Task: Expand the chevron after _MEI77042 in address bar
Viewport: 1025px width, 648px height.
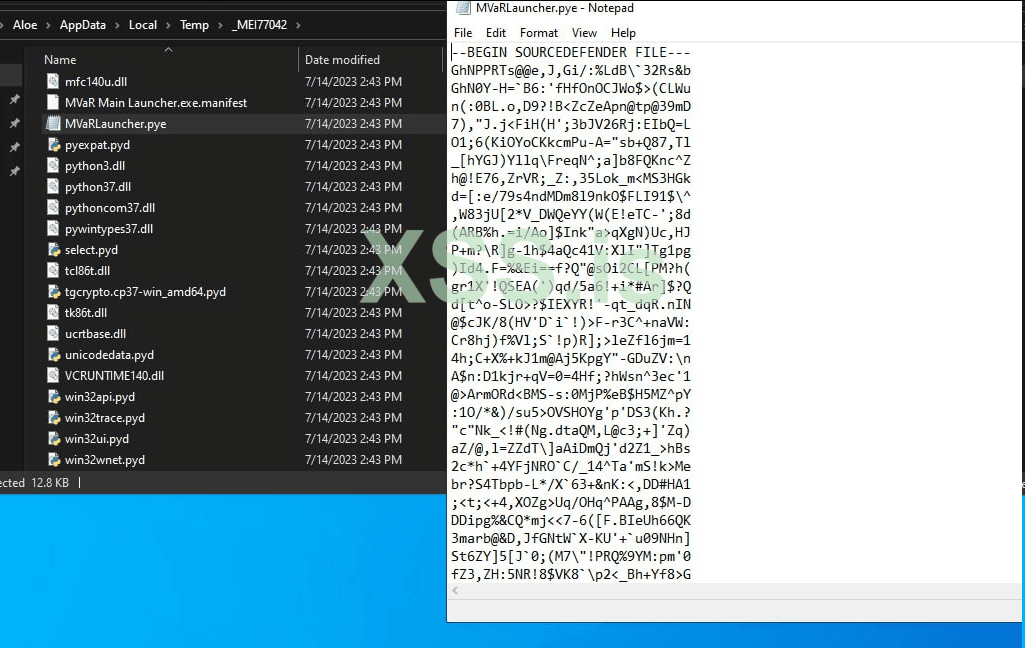Action: coord(298,25)
